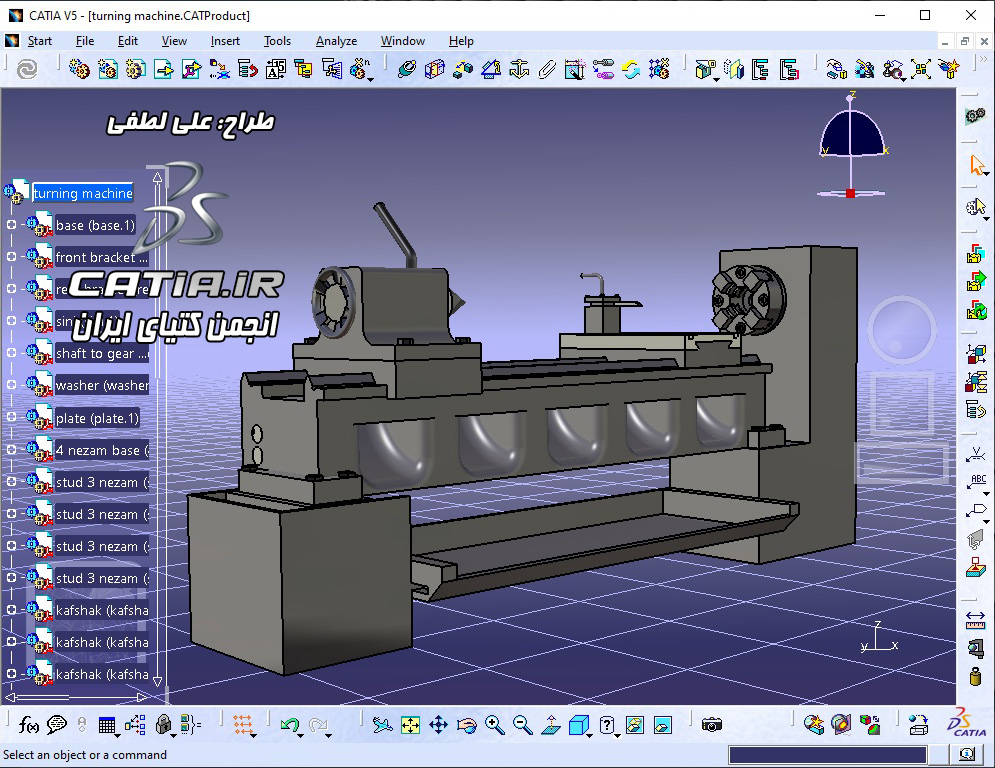Expand the 4 nezam base node

(11, 449)
